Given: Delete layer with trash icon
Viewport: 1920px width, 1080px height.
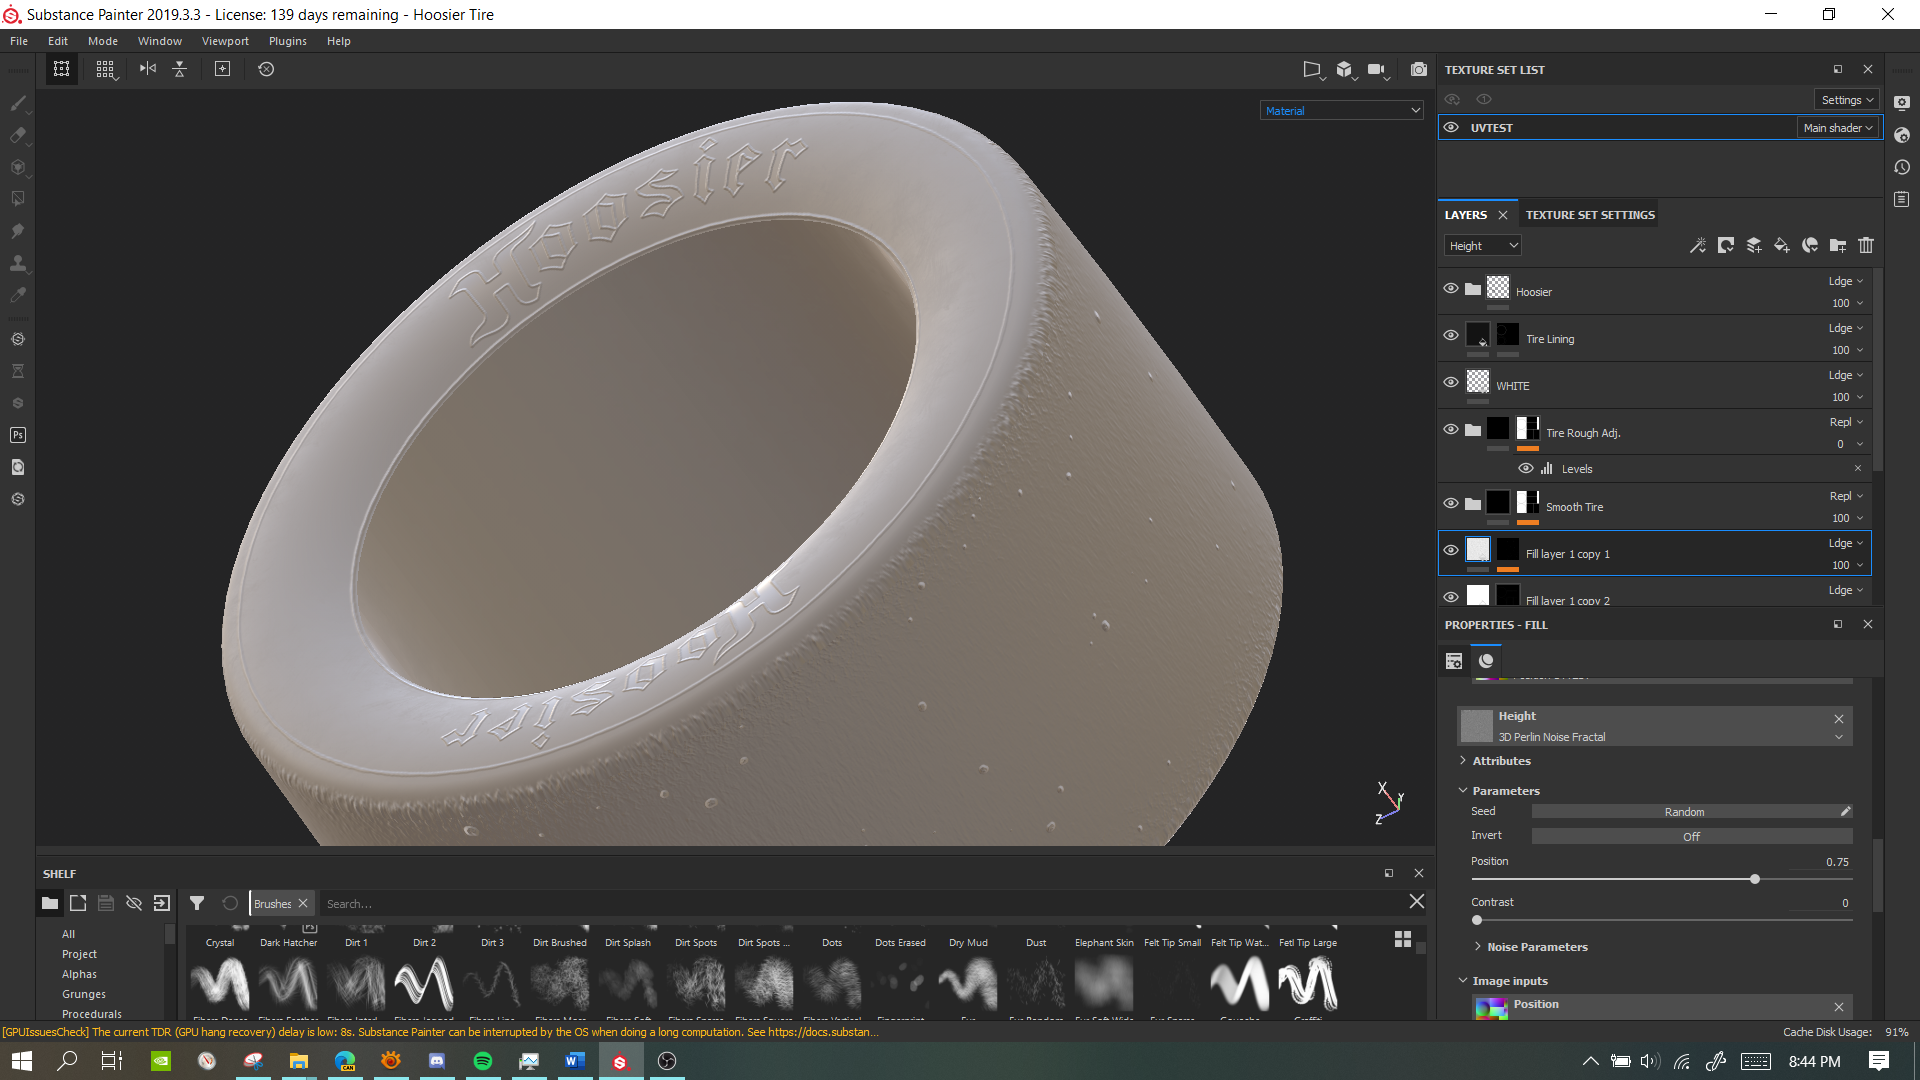Looking at the screenshot, I should (1866, 245).
